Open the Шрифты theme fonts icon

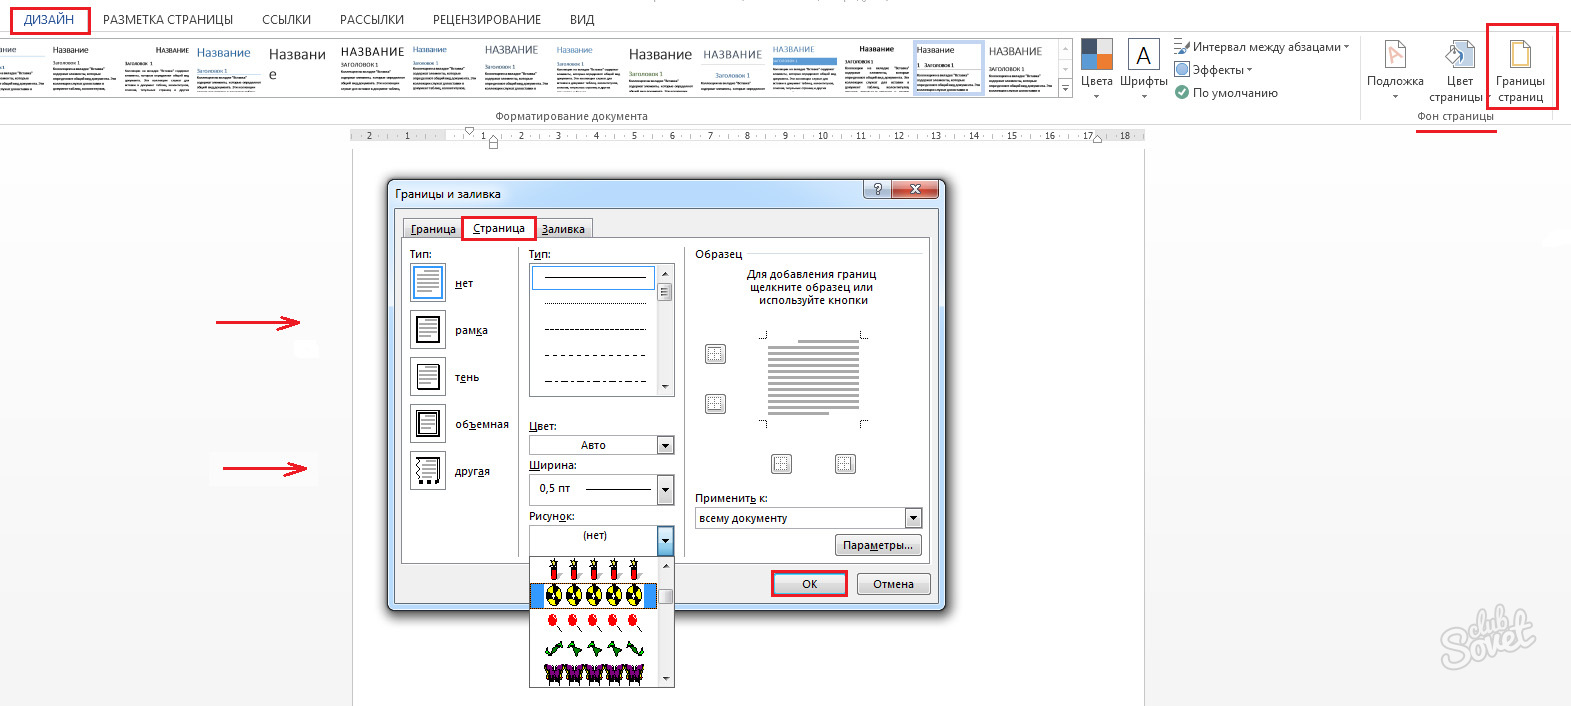(1143, 56)
